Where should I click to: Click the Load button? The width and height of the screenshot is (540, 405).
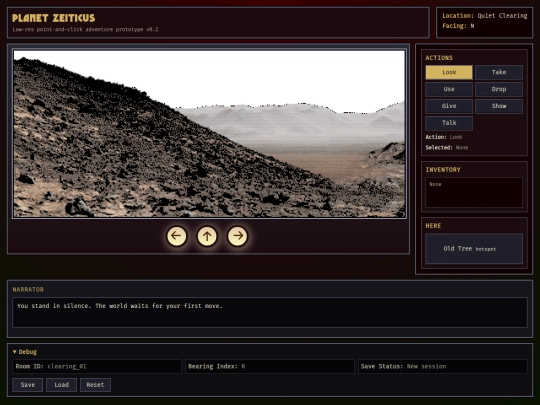[61, 385]
